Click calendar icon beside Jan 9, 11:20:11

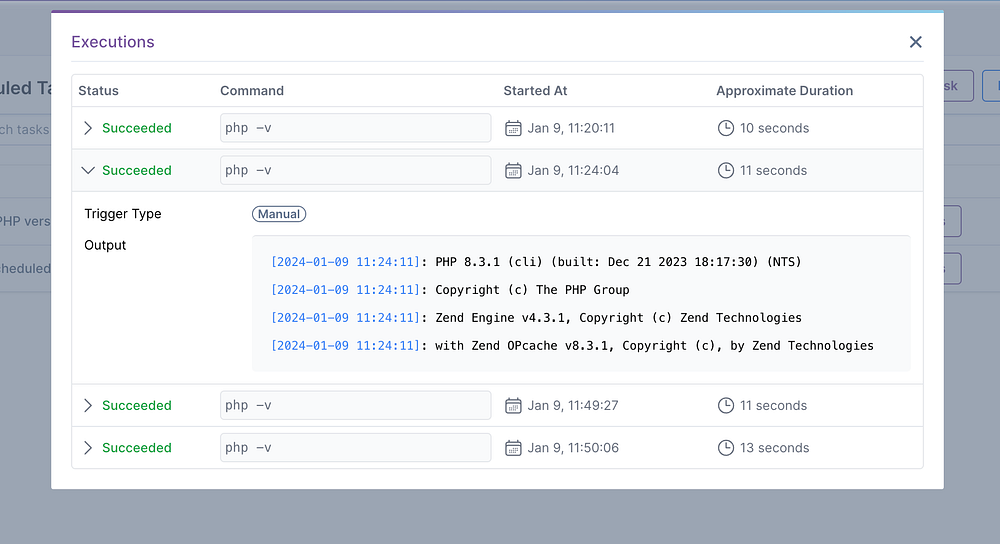tap(513, 128)
